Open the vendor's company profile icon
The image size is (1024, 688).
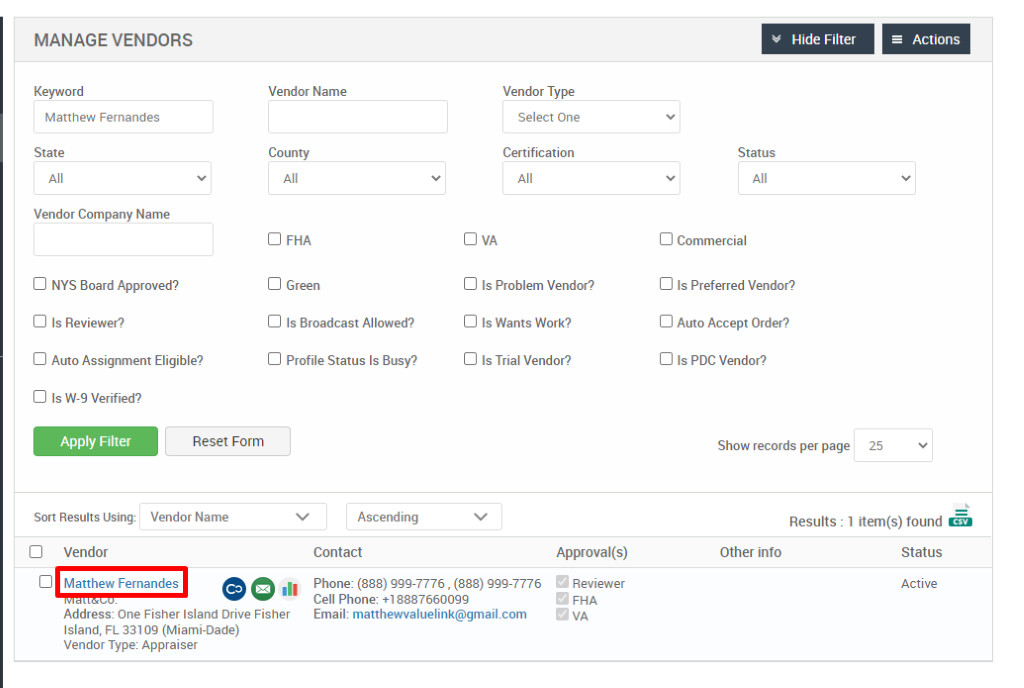(x=235, y=589)
